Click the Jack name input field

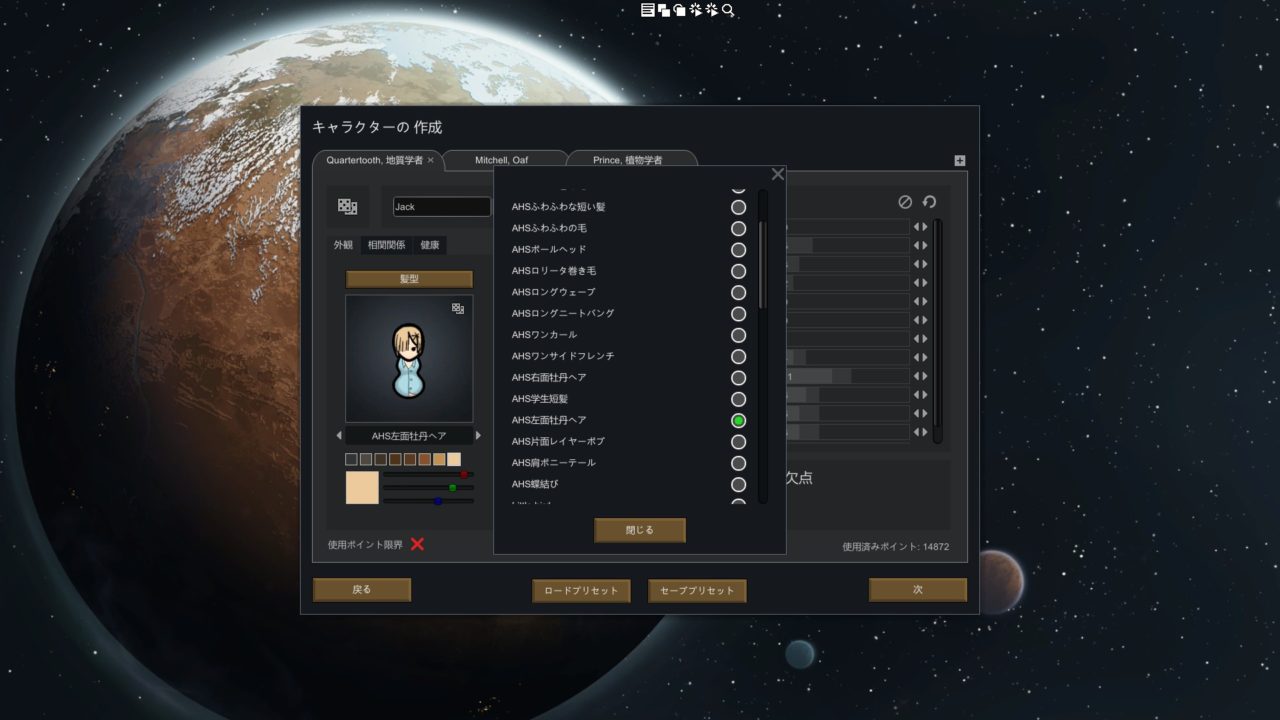[x=440, y=206]
